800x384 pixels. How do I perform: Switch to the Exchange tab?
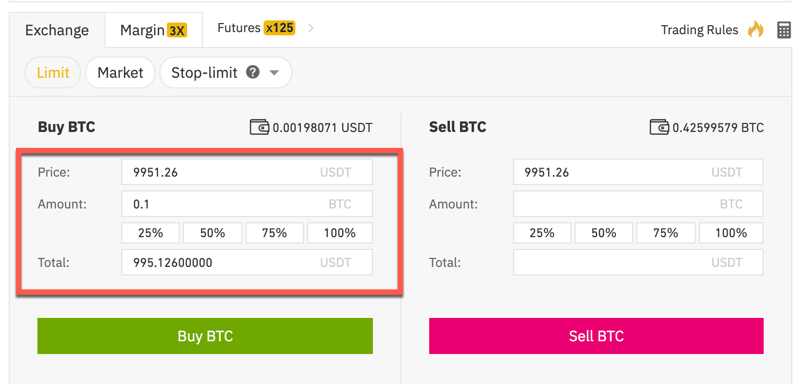pyautogui.click(x=57, y=30)
